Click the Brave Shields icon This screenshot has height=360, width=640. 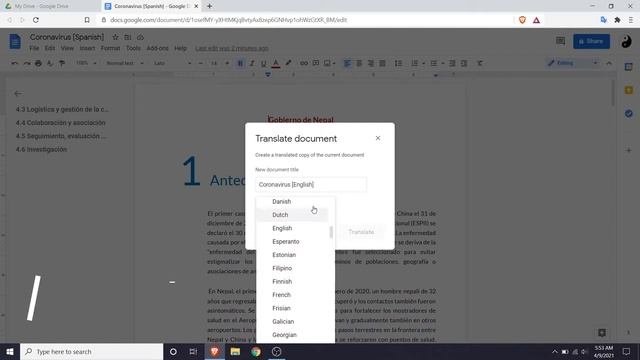[522, 20]
